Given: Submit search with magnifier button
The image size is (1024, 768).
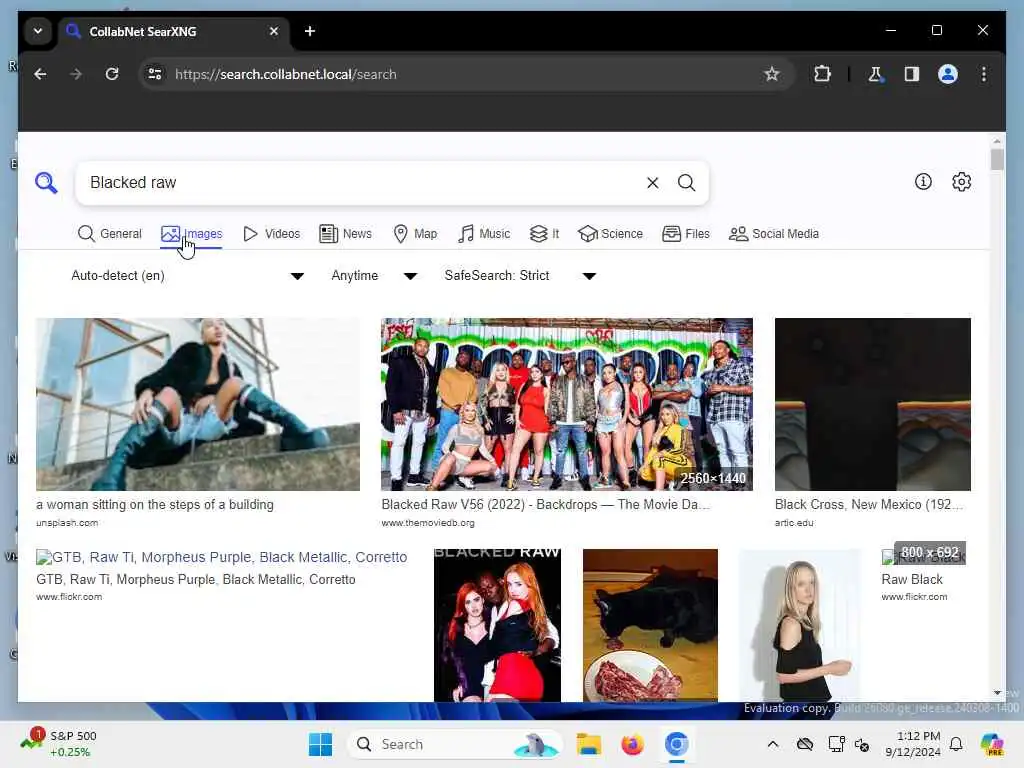Looking at the screenshot, I should (686, 183).
